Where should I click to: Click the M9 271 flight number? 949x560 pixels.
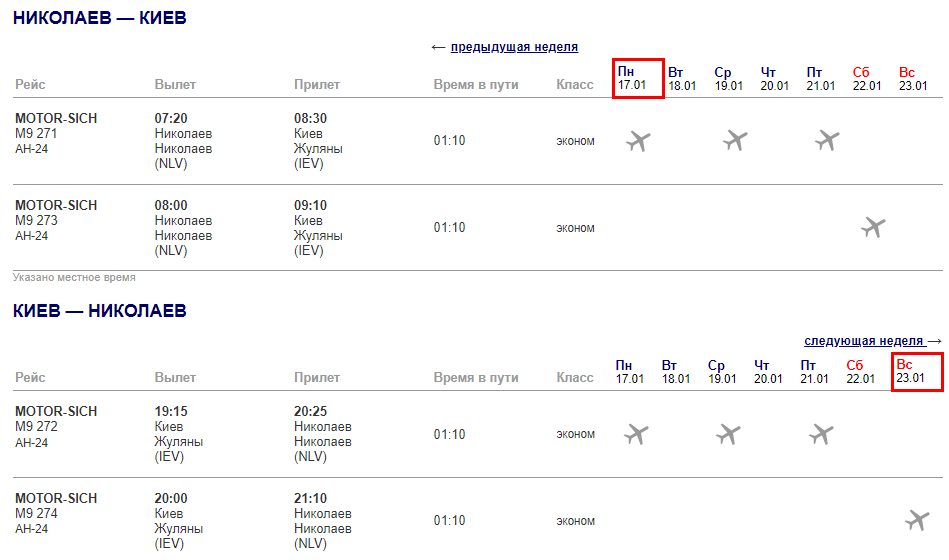click(36, 134)
